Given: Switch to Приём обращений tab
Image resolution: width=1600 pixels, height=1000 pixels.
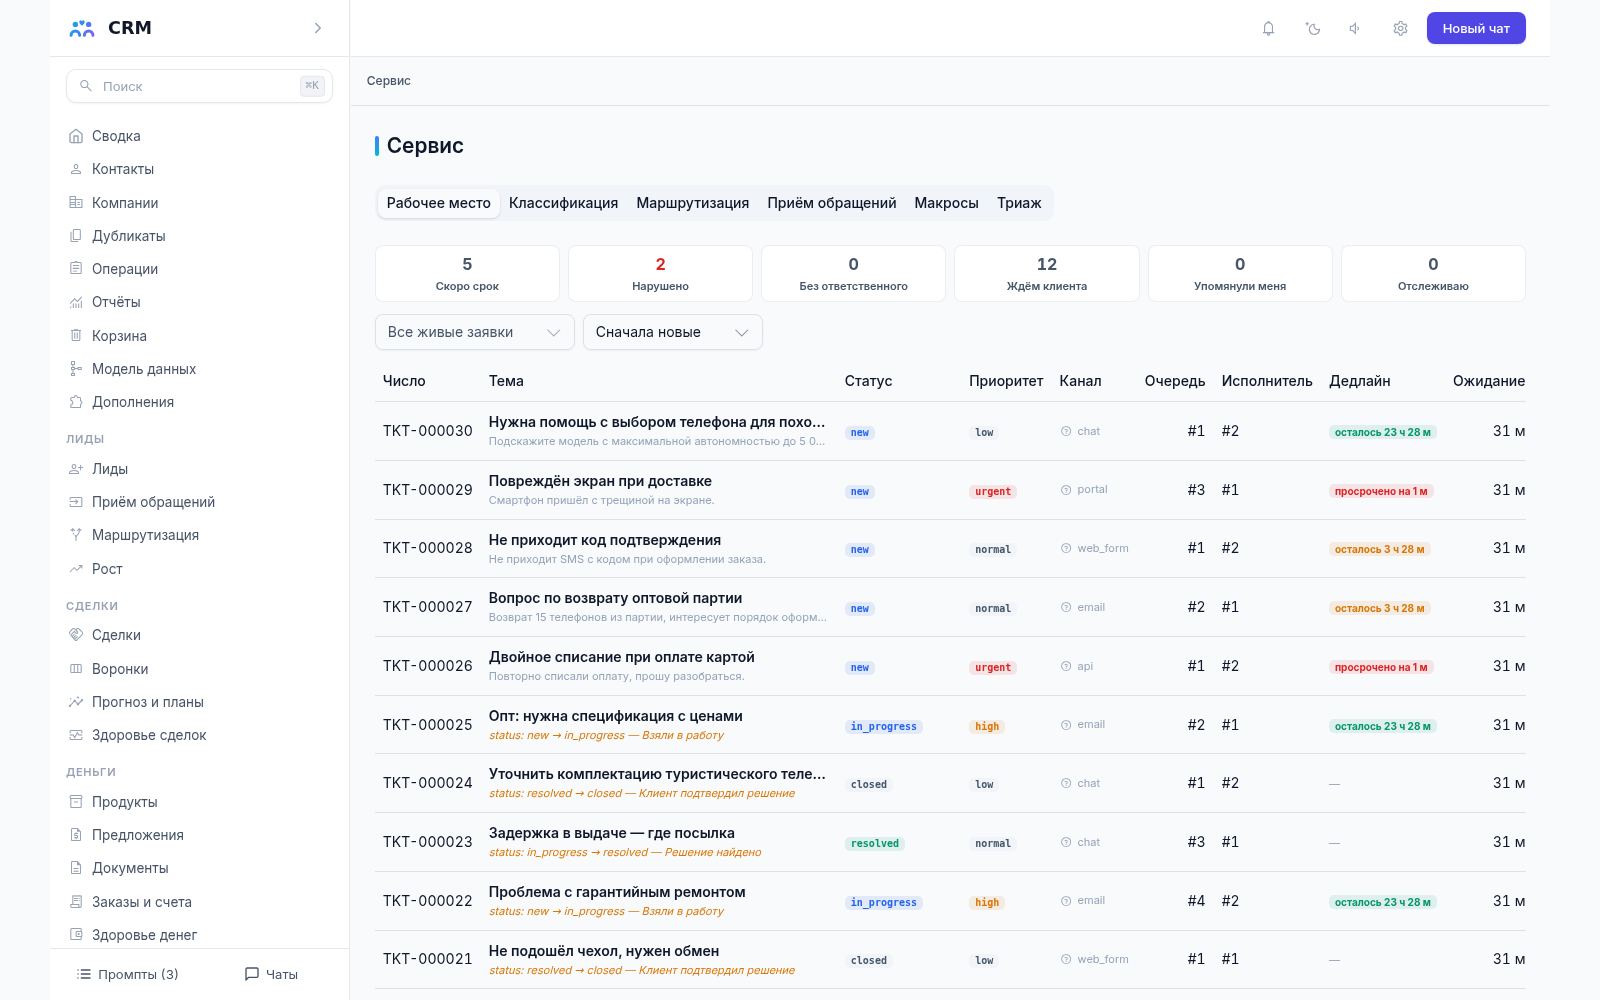Looking at the screenshot, I should [832, 203].
